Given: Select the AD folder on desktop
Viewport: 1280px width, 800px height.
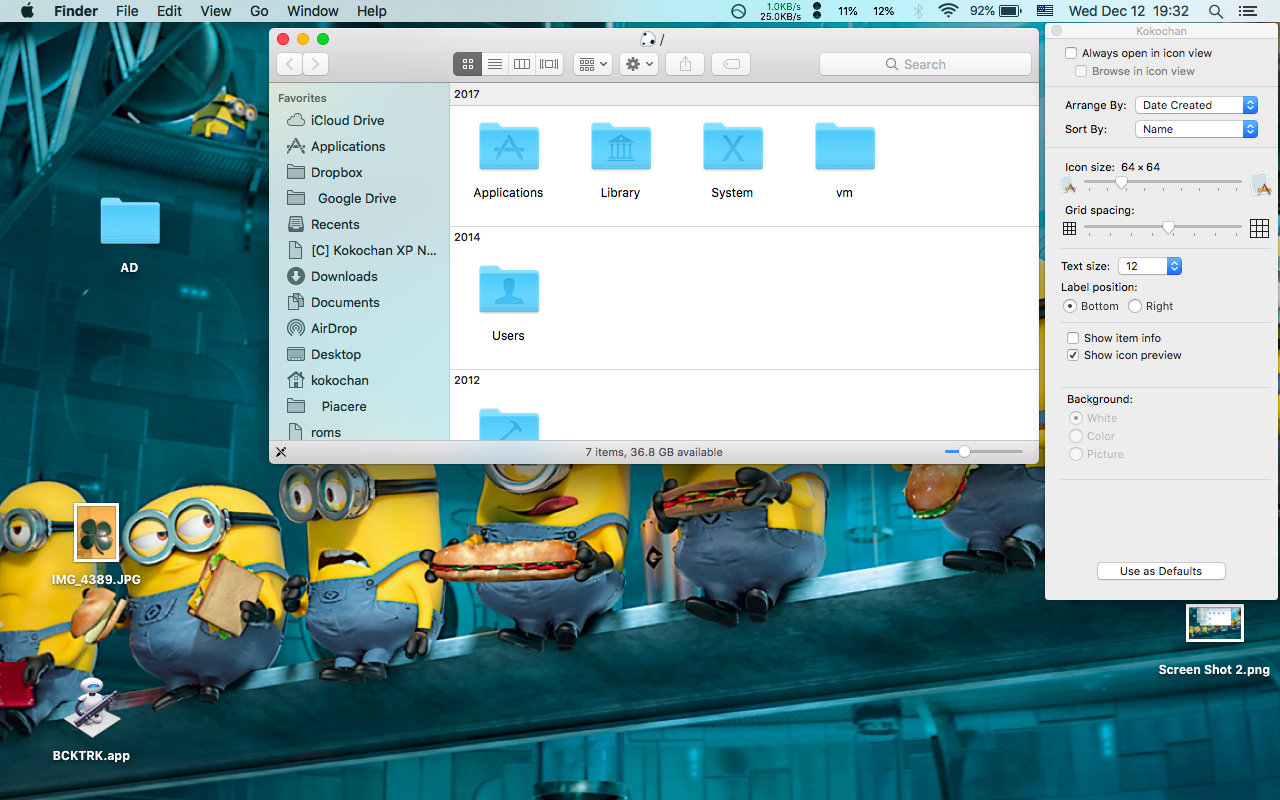Looking at the screenshot, I should [130, 222].
